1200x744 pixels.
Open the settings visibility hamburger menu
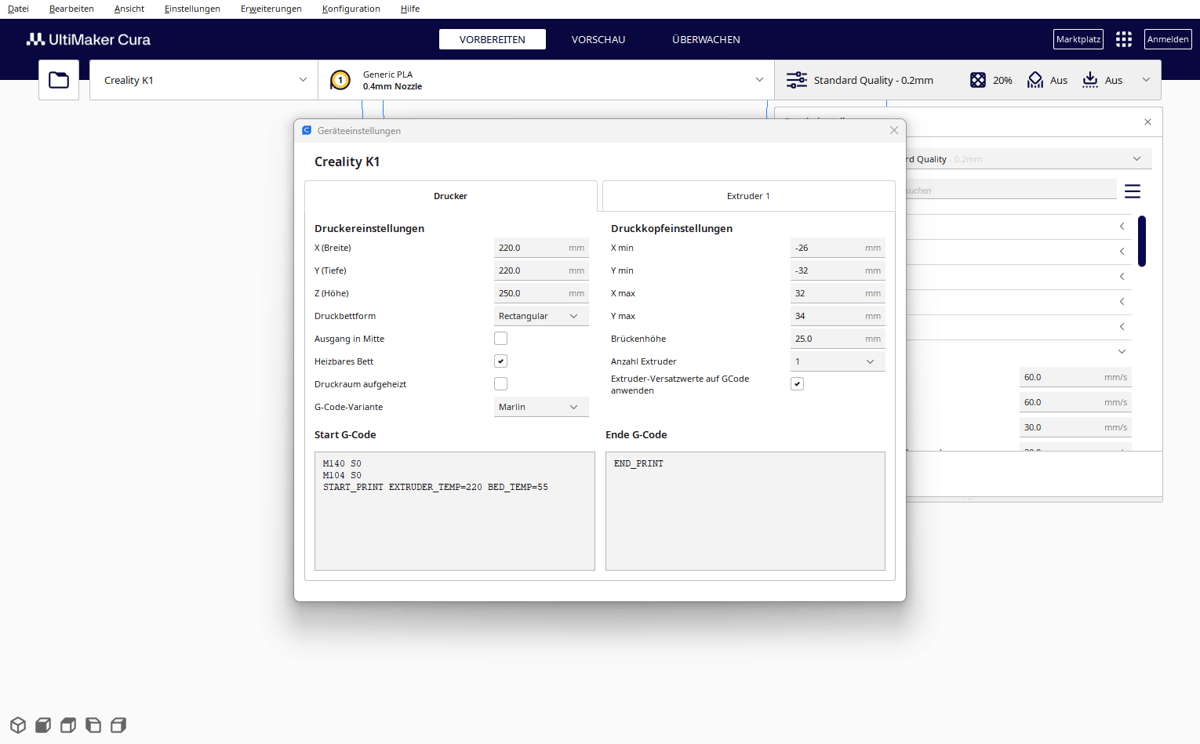pos(1132,191)
